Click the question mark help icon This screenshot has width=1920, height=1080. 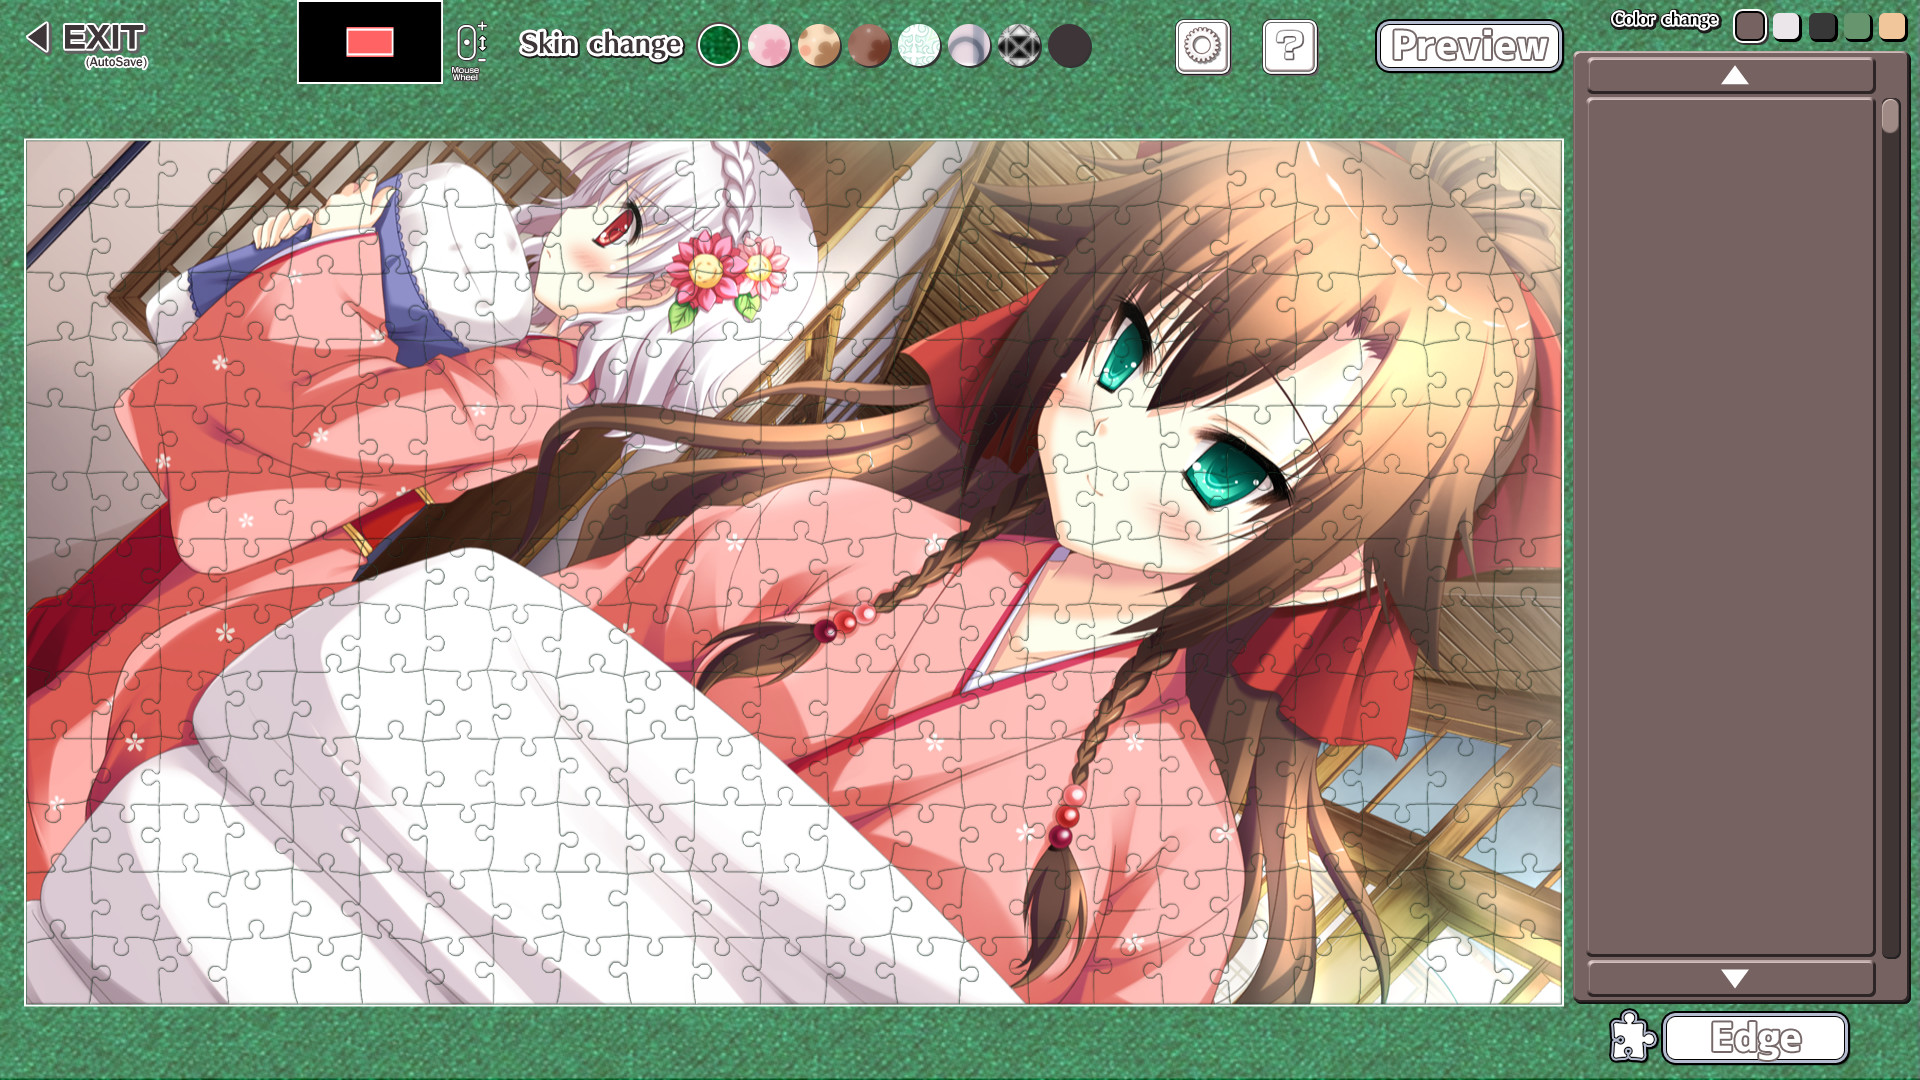pos(1288,47)
